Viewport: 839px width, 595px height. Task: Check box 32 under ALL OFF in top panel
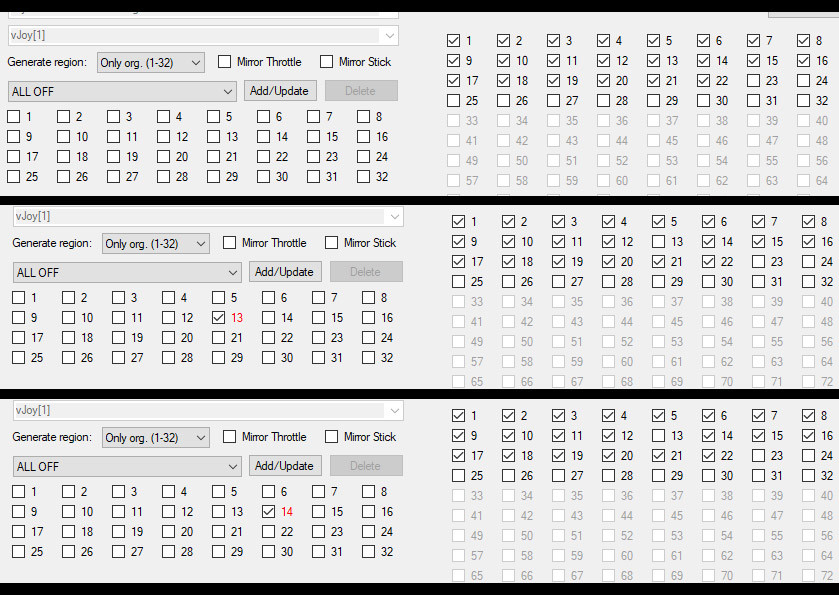pyautogui.click(x=363, y=177)
